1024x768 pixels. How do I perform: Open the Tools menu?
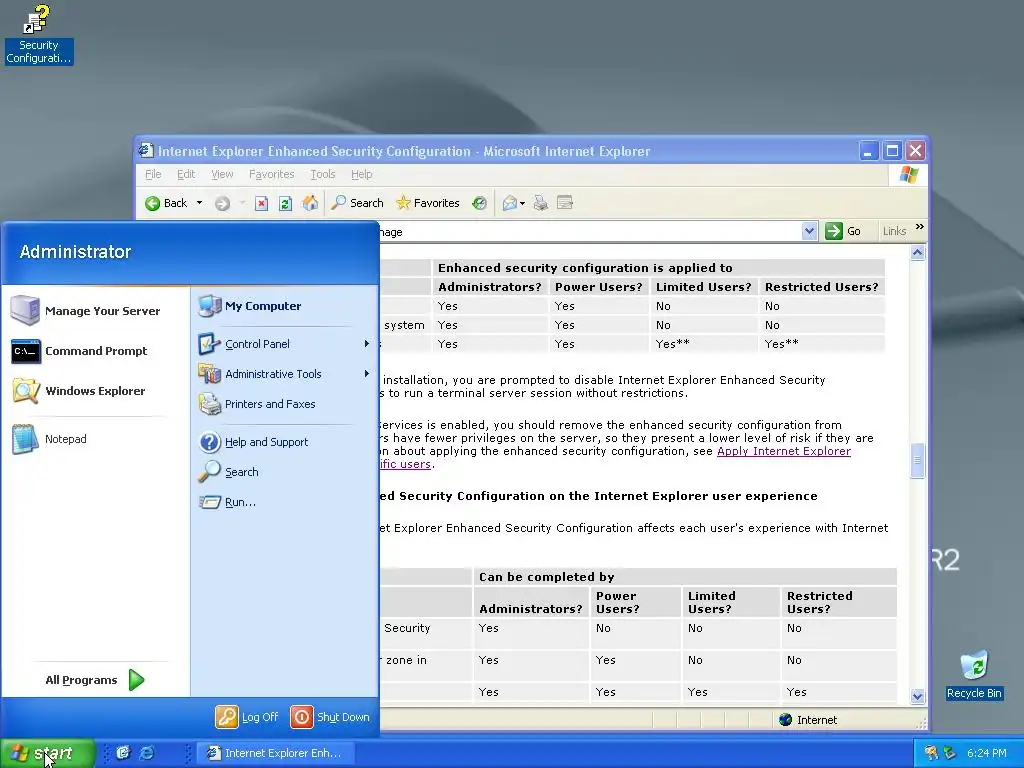[x=323, y=174]
